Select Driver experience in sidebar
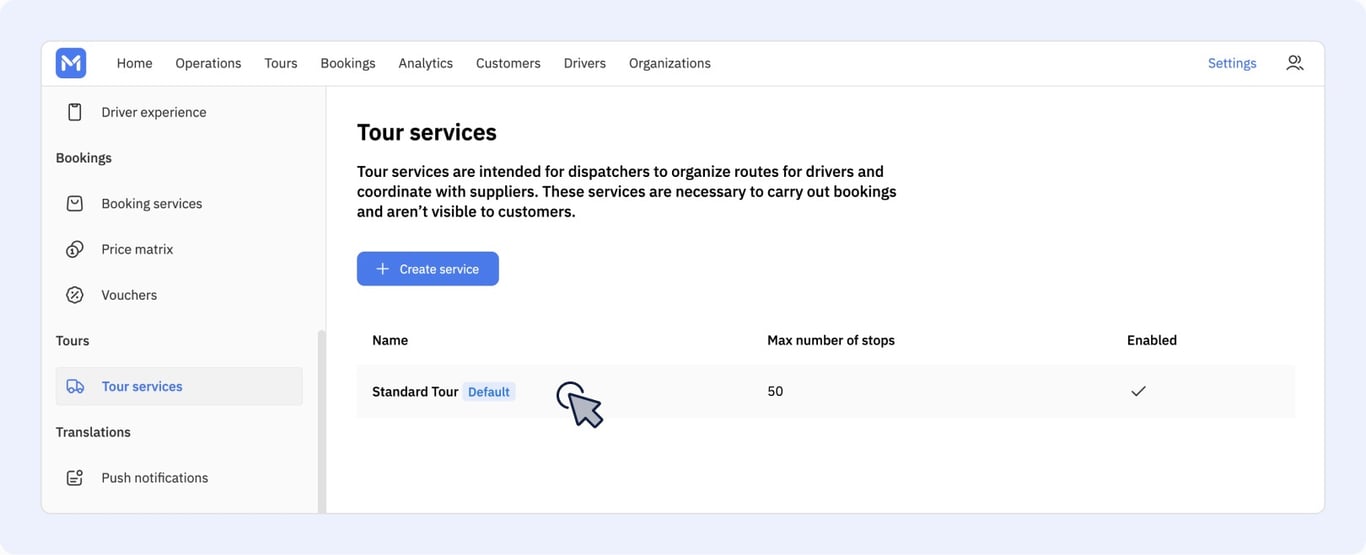 click(154, 112)
